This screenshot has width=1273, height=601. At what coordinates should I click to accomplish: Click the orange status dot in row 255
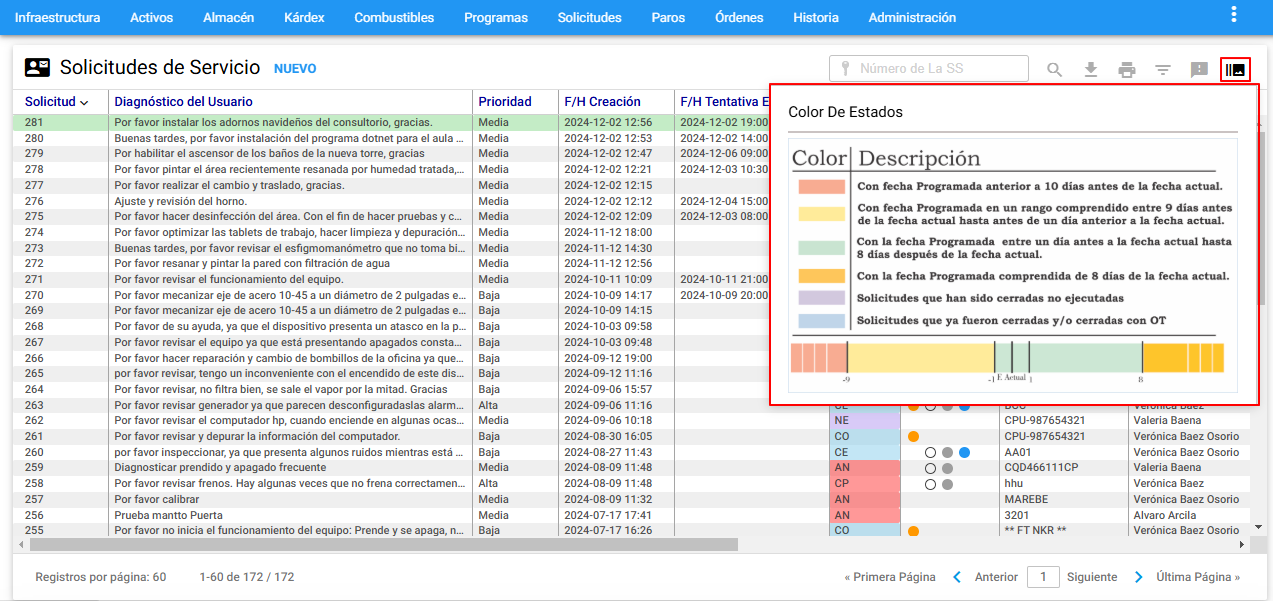(x=913, y=531)
